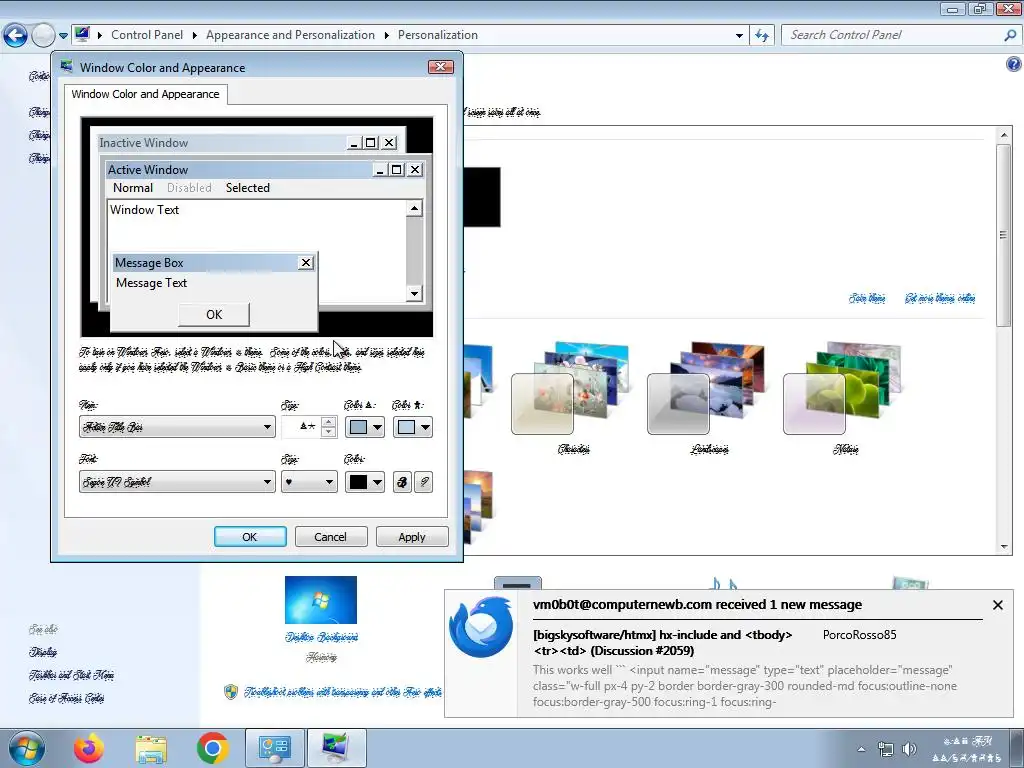Click the address bar refresh icon
The image size is (1024, 768).
[761, 35]
